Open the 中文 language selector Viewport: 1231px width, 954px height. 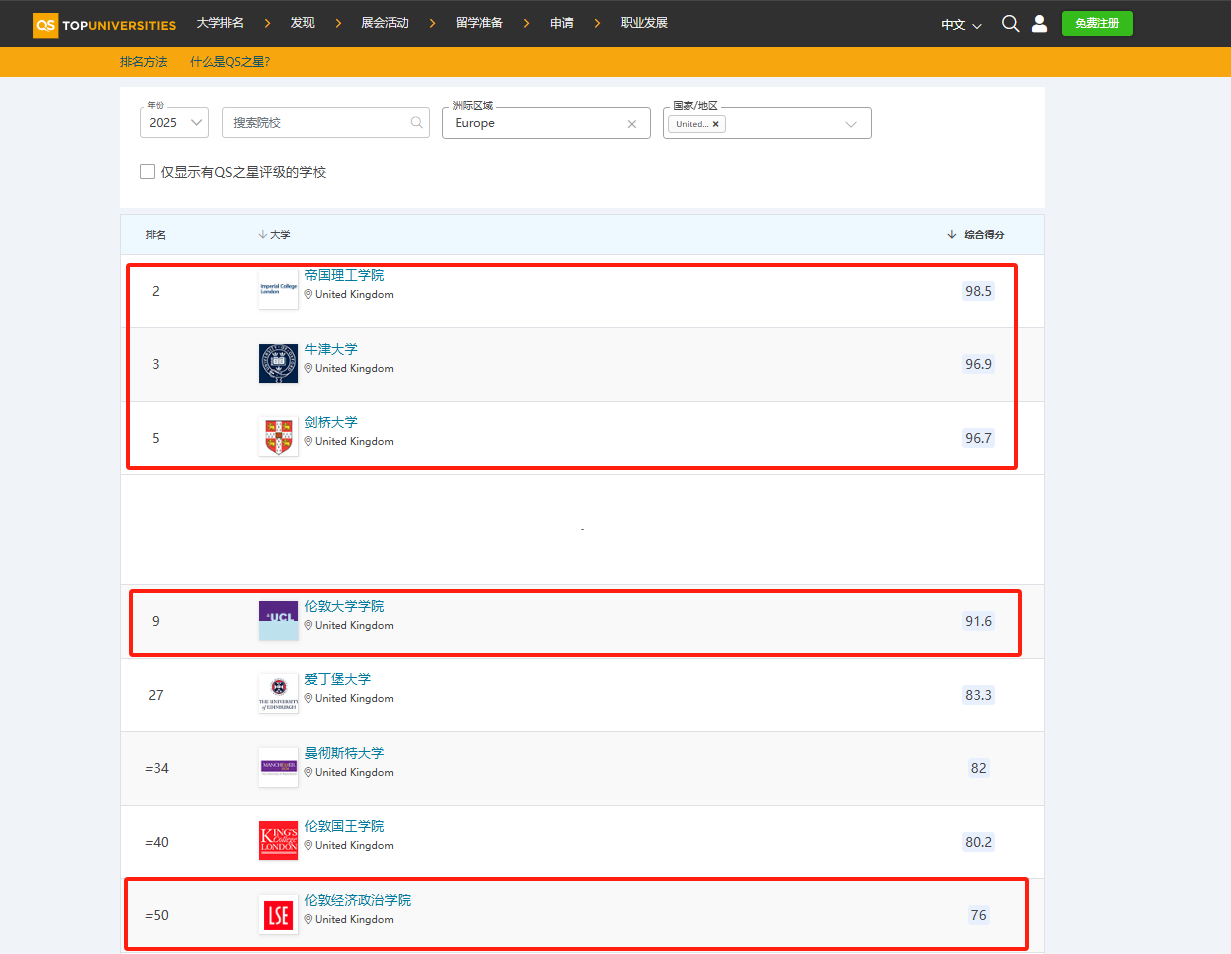[961, 25]
